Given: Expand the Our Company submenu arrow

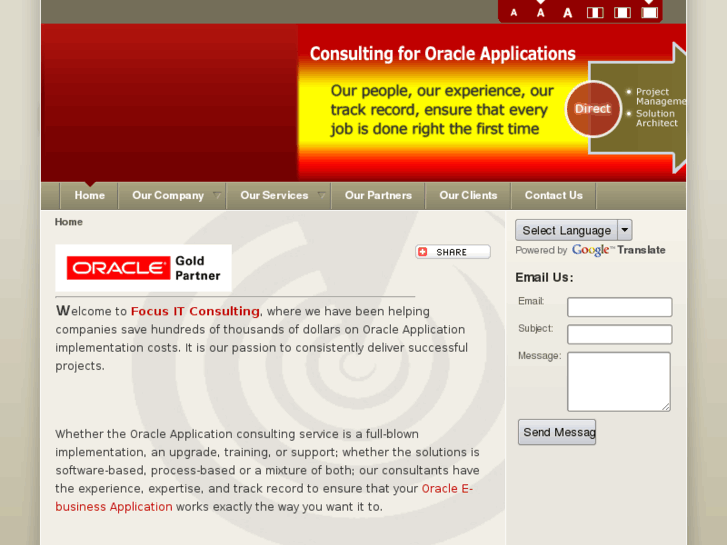Looking at the screenshot, I should tap(217, 195).
